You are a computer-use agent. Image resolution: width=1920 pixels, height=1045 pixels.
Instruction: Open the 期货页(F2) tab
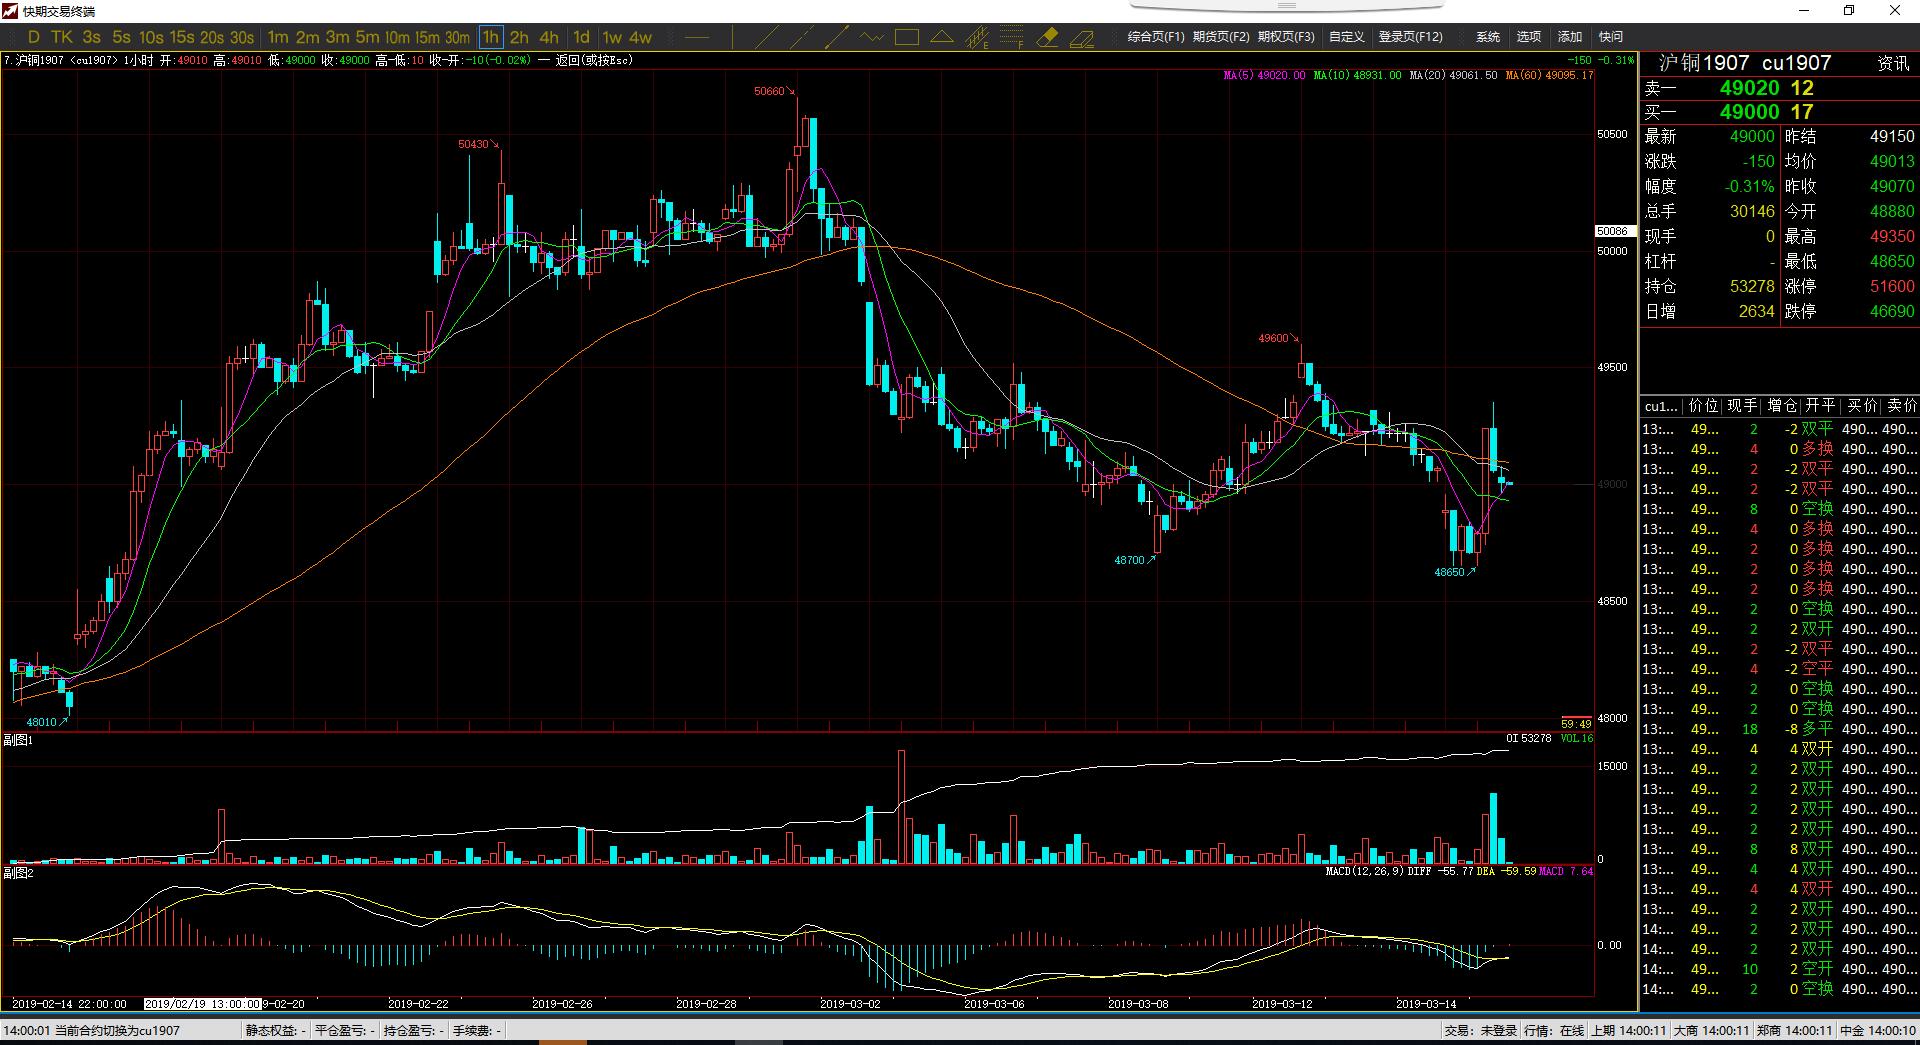point(1221,37)
